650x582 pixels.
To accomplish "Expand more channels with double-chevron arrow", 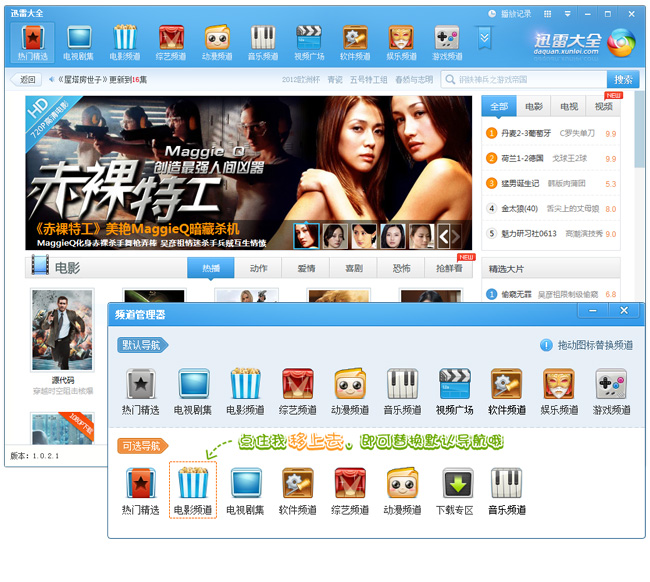I will tap(485, 37).
